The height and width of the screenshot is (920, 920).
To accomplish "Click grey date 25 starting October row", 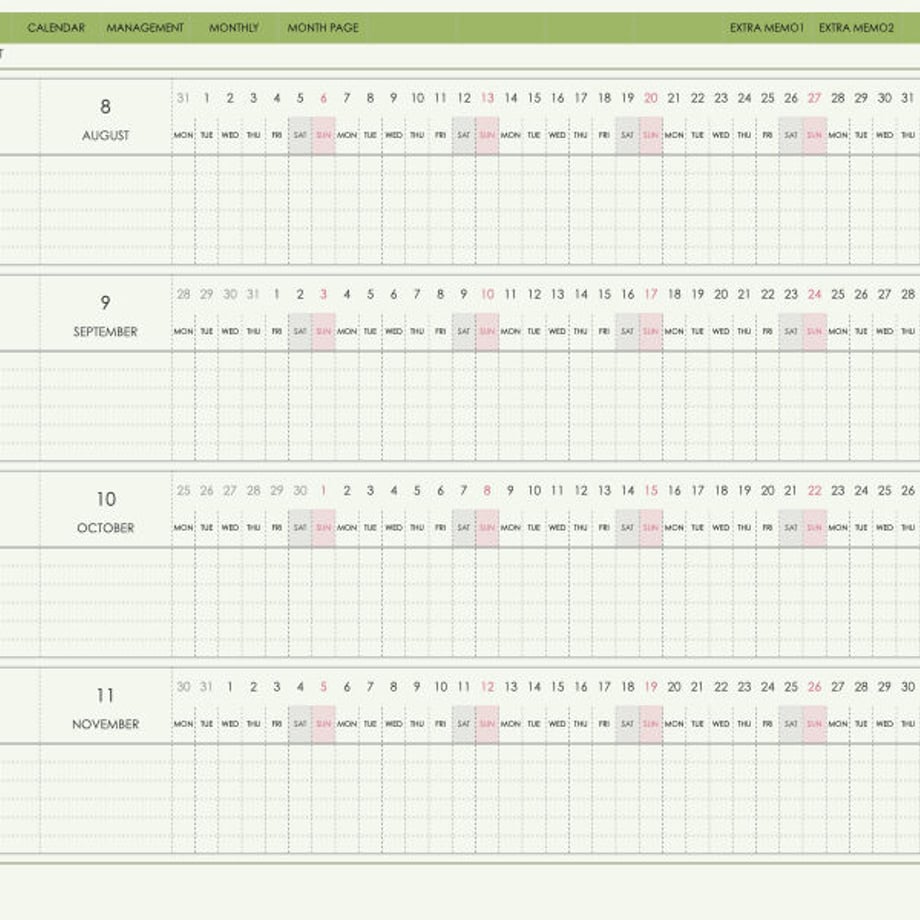I will [183, 491].
